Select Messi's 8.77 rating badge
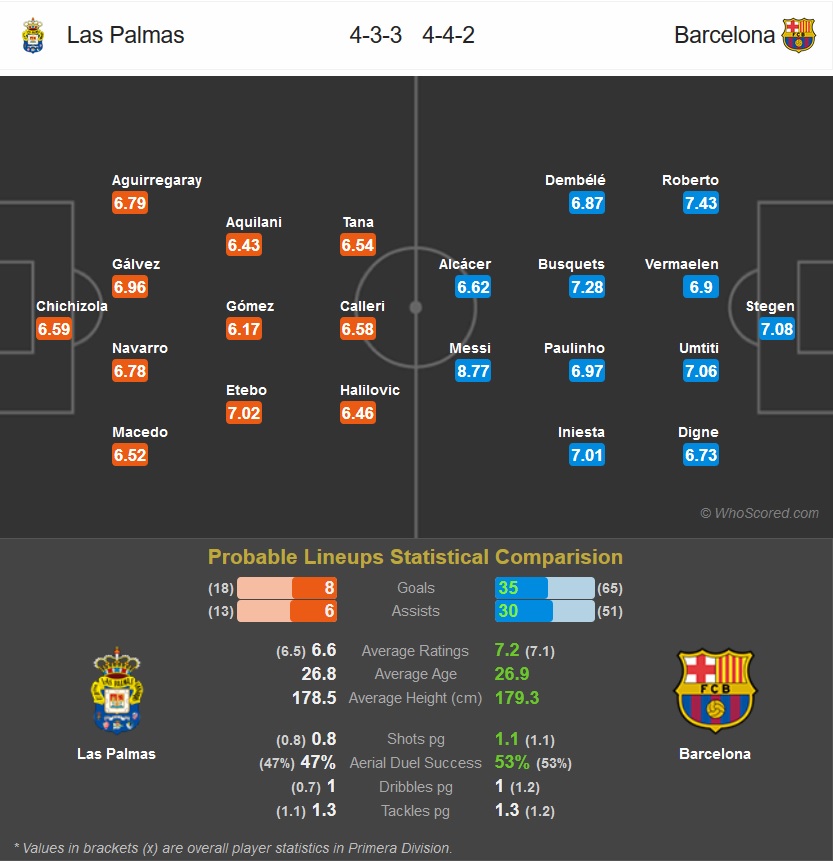Viewport: 833px width, 861px height. click(473, 371)
